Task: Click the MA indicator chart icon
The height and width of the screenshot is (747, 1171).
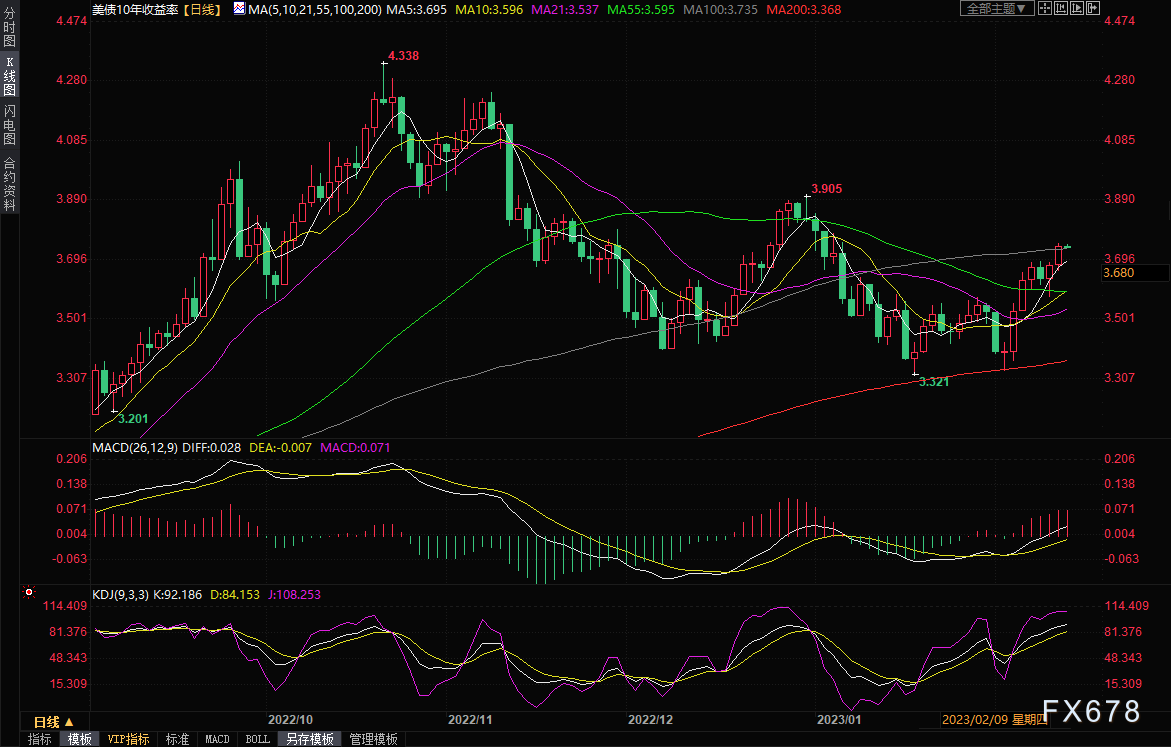Action: click(x=239, y=9)
